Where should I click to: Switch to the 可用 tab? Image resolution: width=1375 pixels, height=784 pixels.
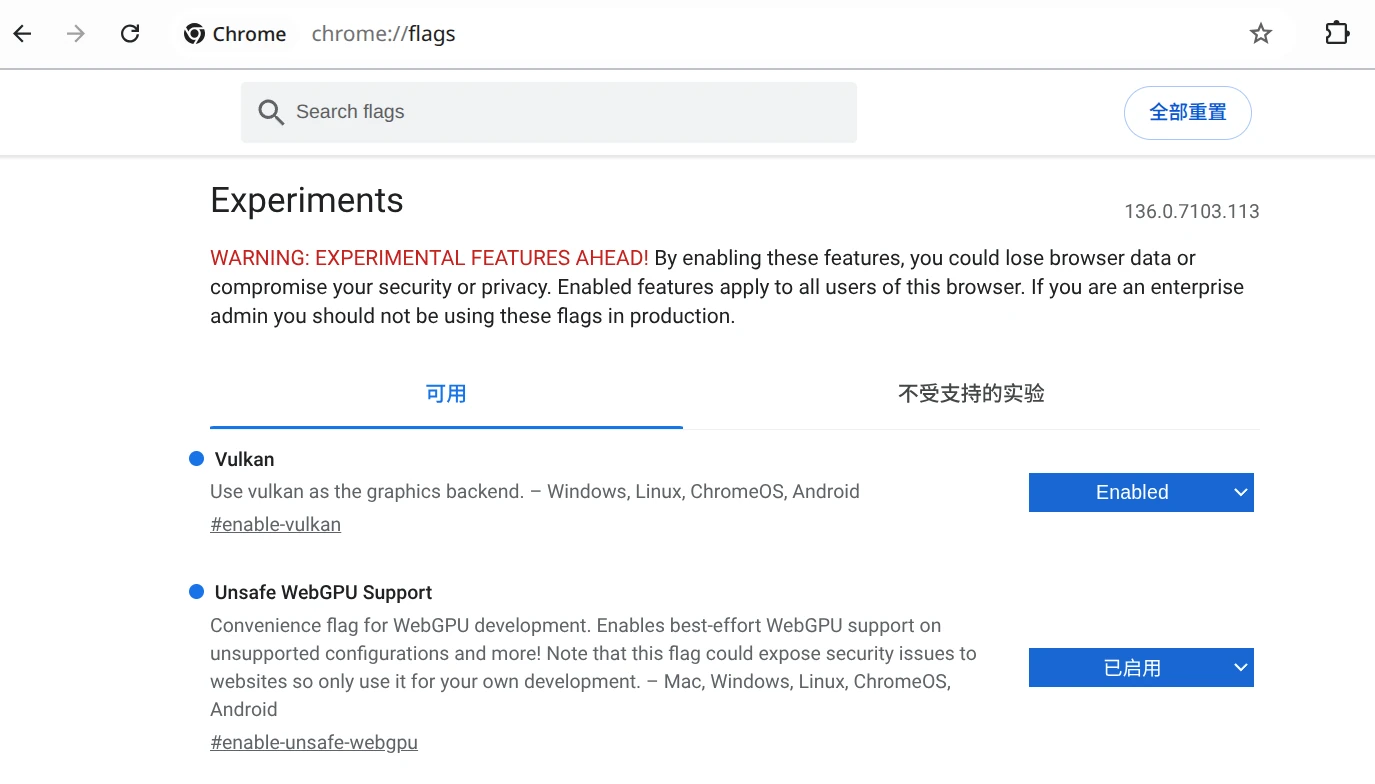pyautogui.click(x=446, y=394)
